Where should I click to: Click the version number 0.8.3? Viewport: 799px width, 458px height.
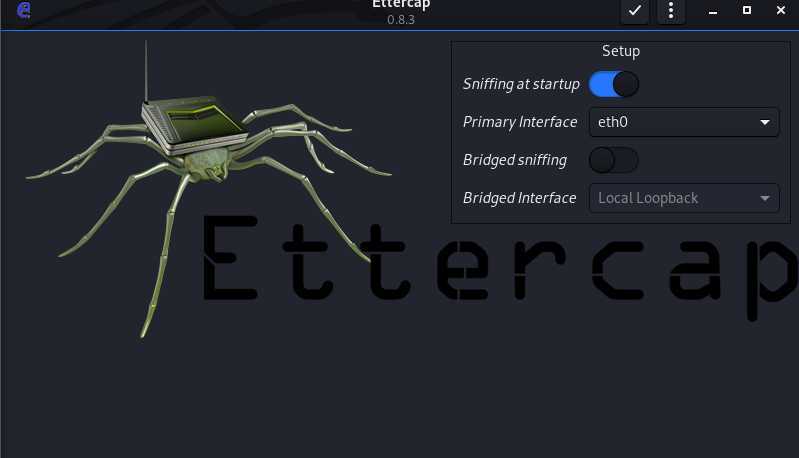[401, 20]
